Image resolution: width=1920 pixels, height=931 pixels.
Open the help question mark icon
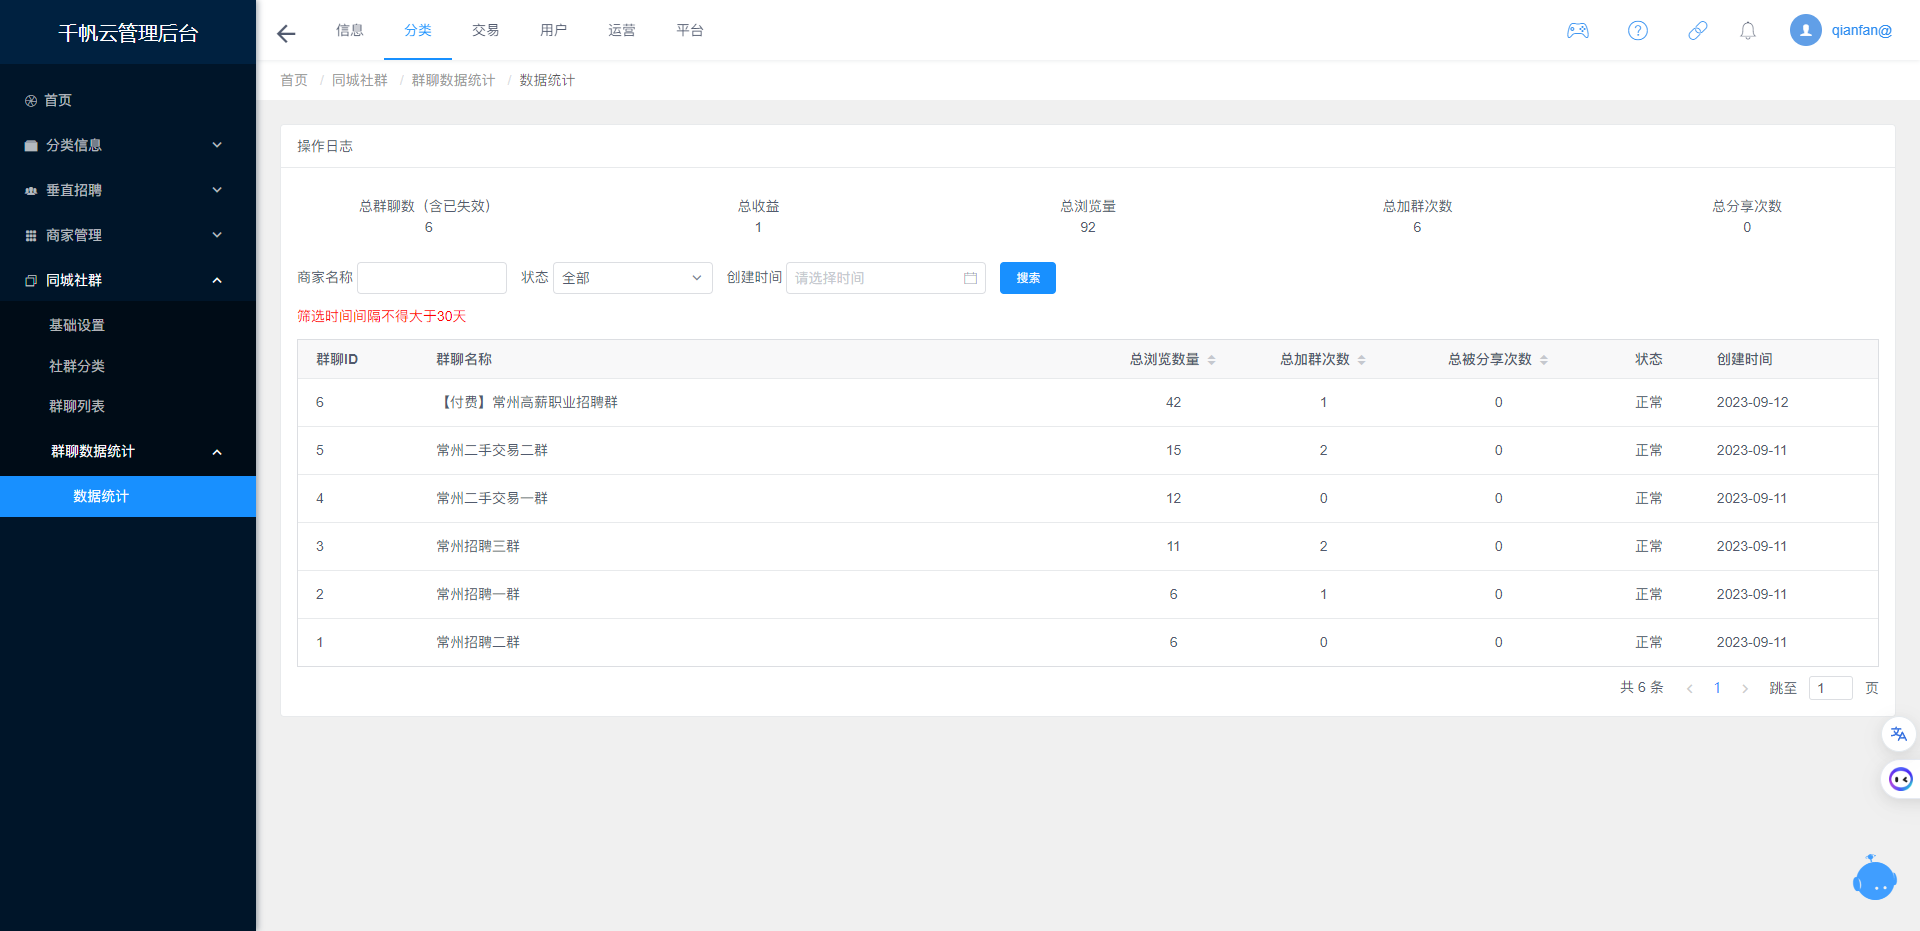click(1638, 31)
